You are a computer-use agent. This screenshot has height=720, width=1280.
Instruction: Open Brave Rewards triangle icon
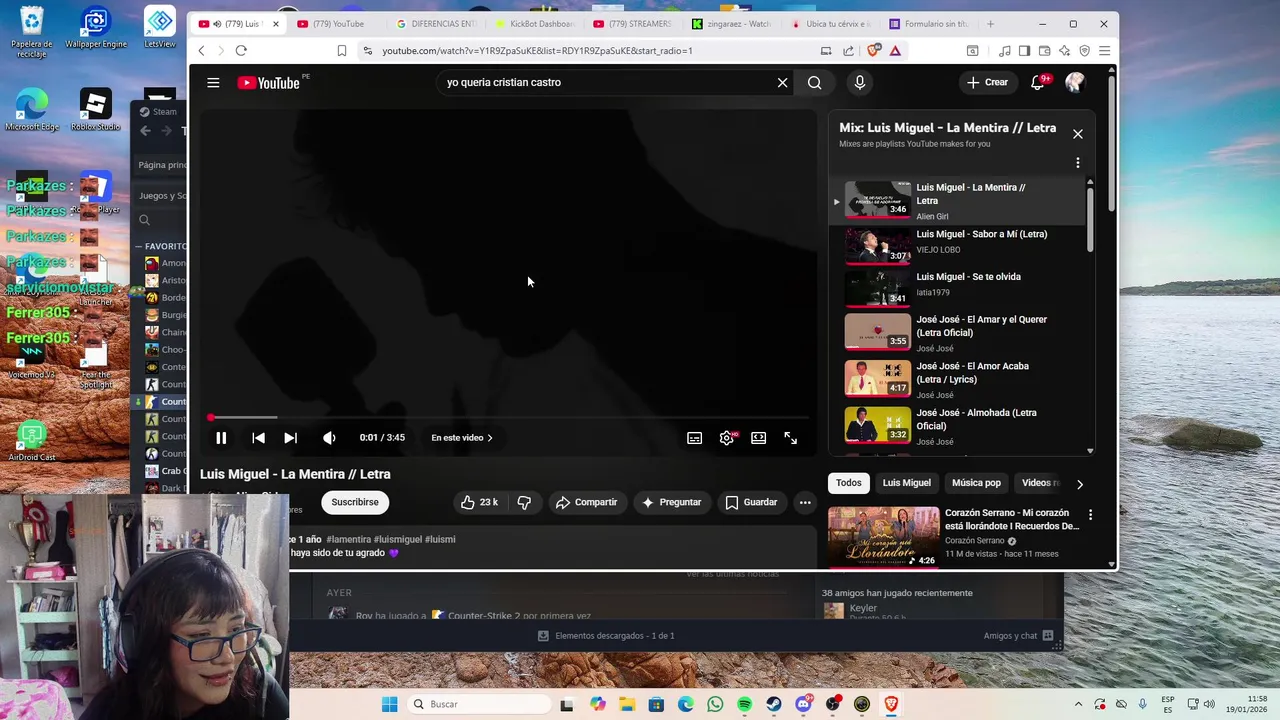895,51
